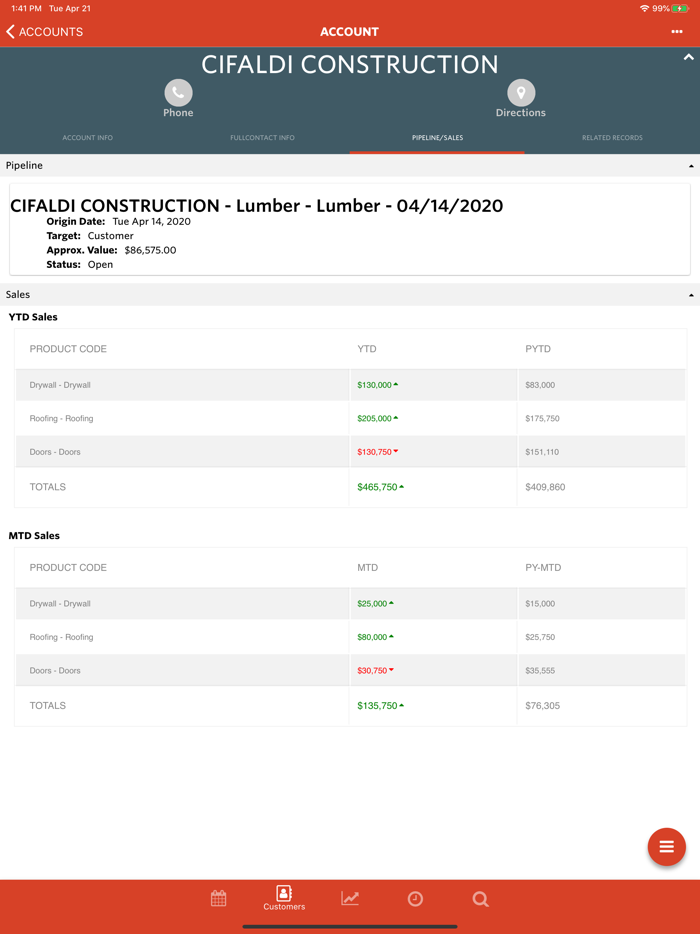Open the search magnifier in bottom bar
Image resolution: width=700 pixels, height=934 pixels.
(x=481, y=899)
